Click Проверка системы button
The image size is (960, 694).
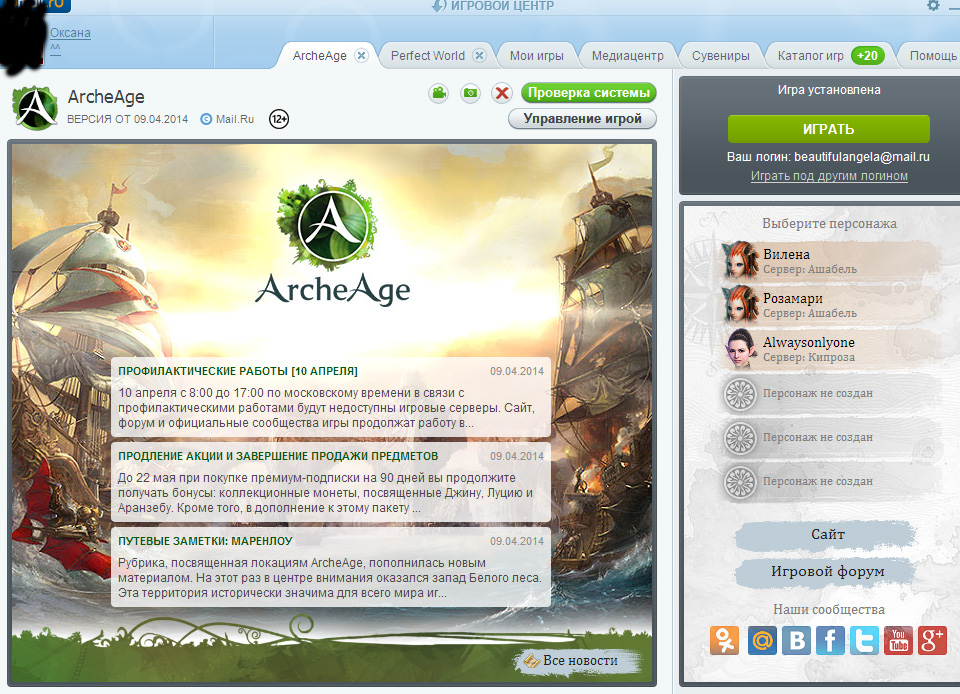589,92
